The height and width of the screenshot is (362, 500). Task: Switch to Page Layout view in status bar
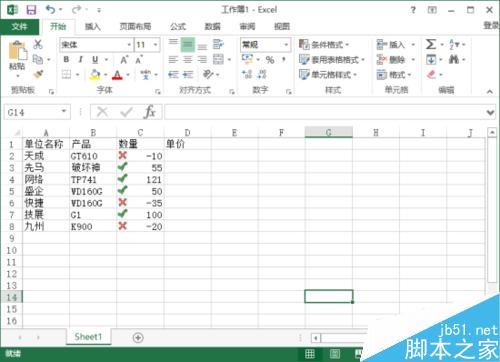tap(335, 354)
